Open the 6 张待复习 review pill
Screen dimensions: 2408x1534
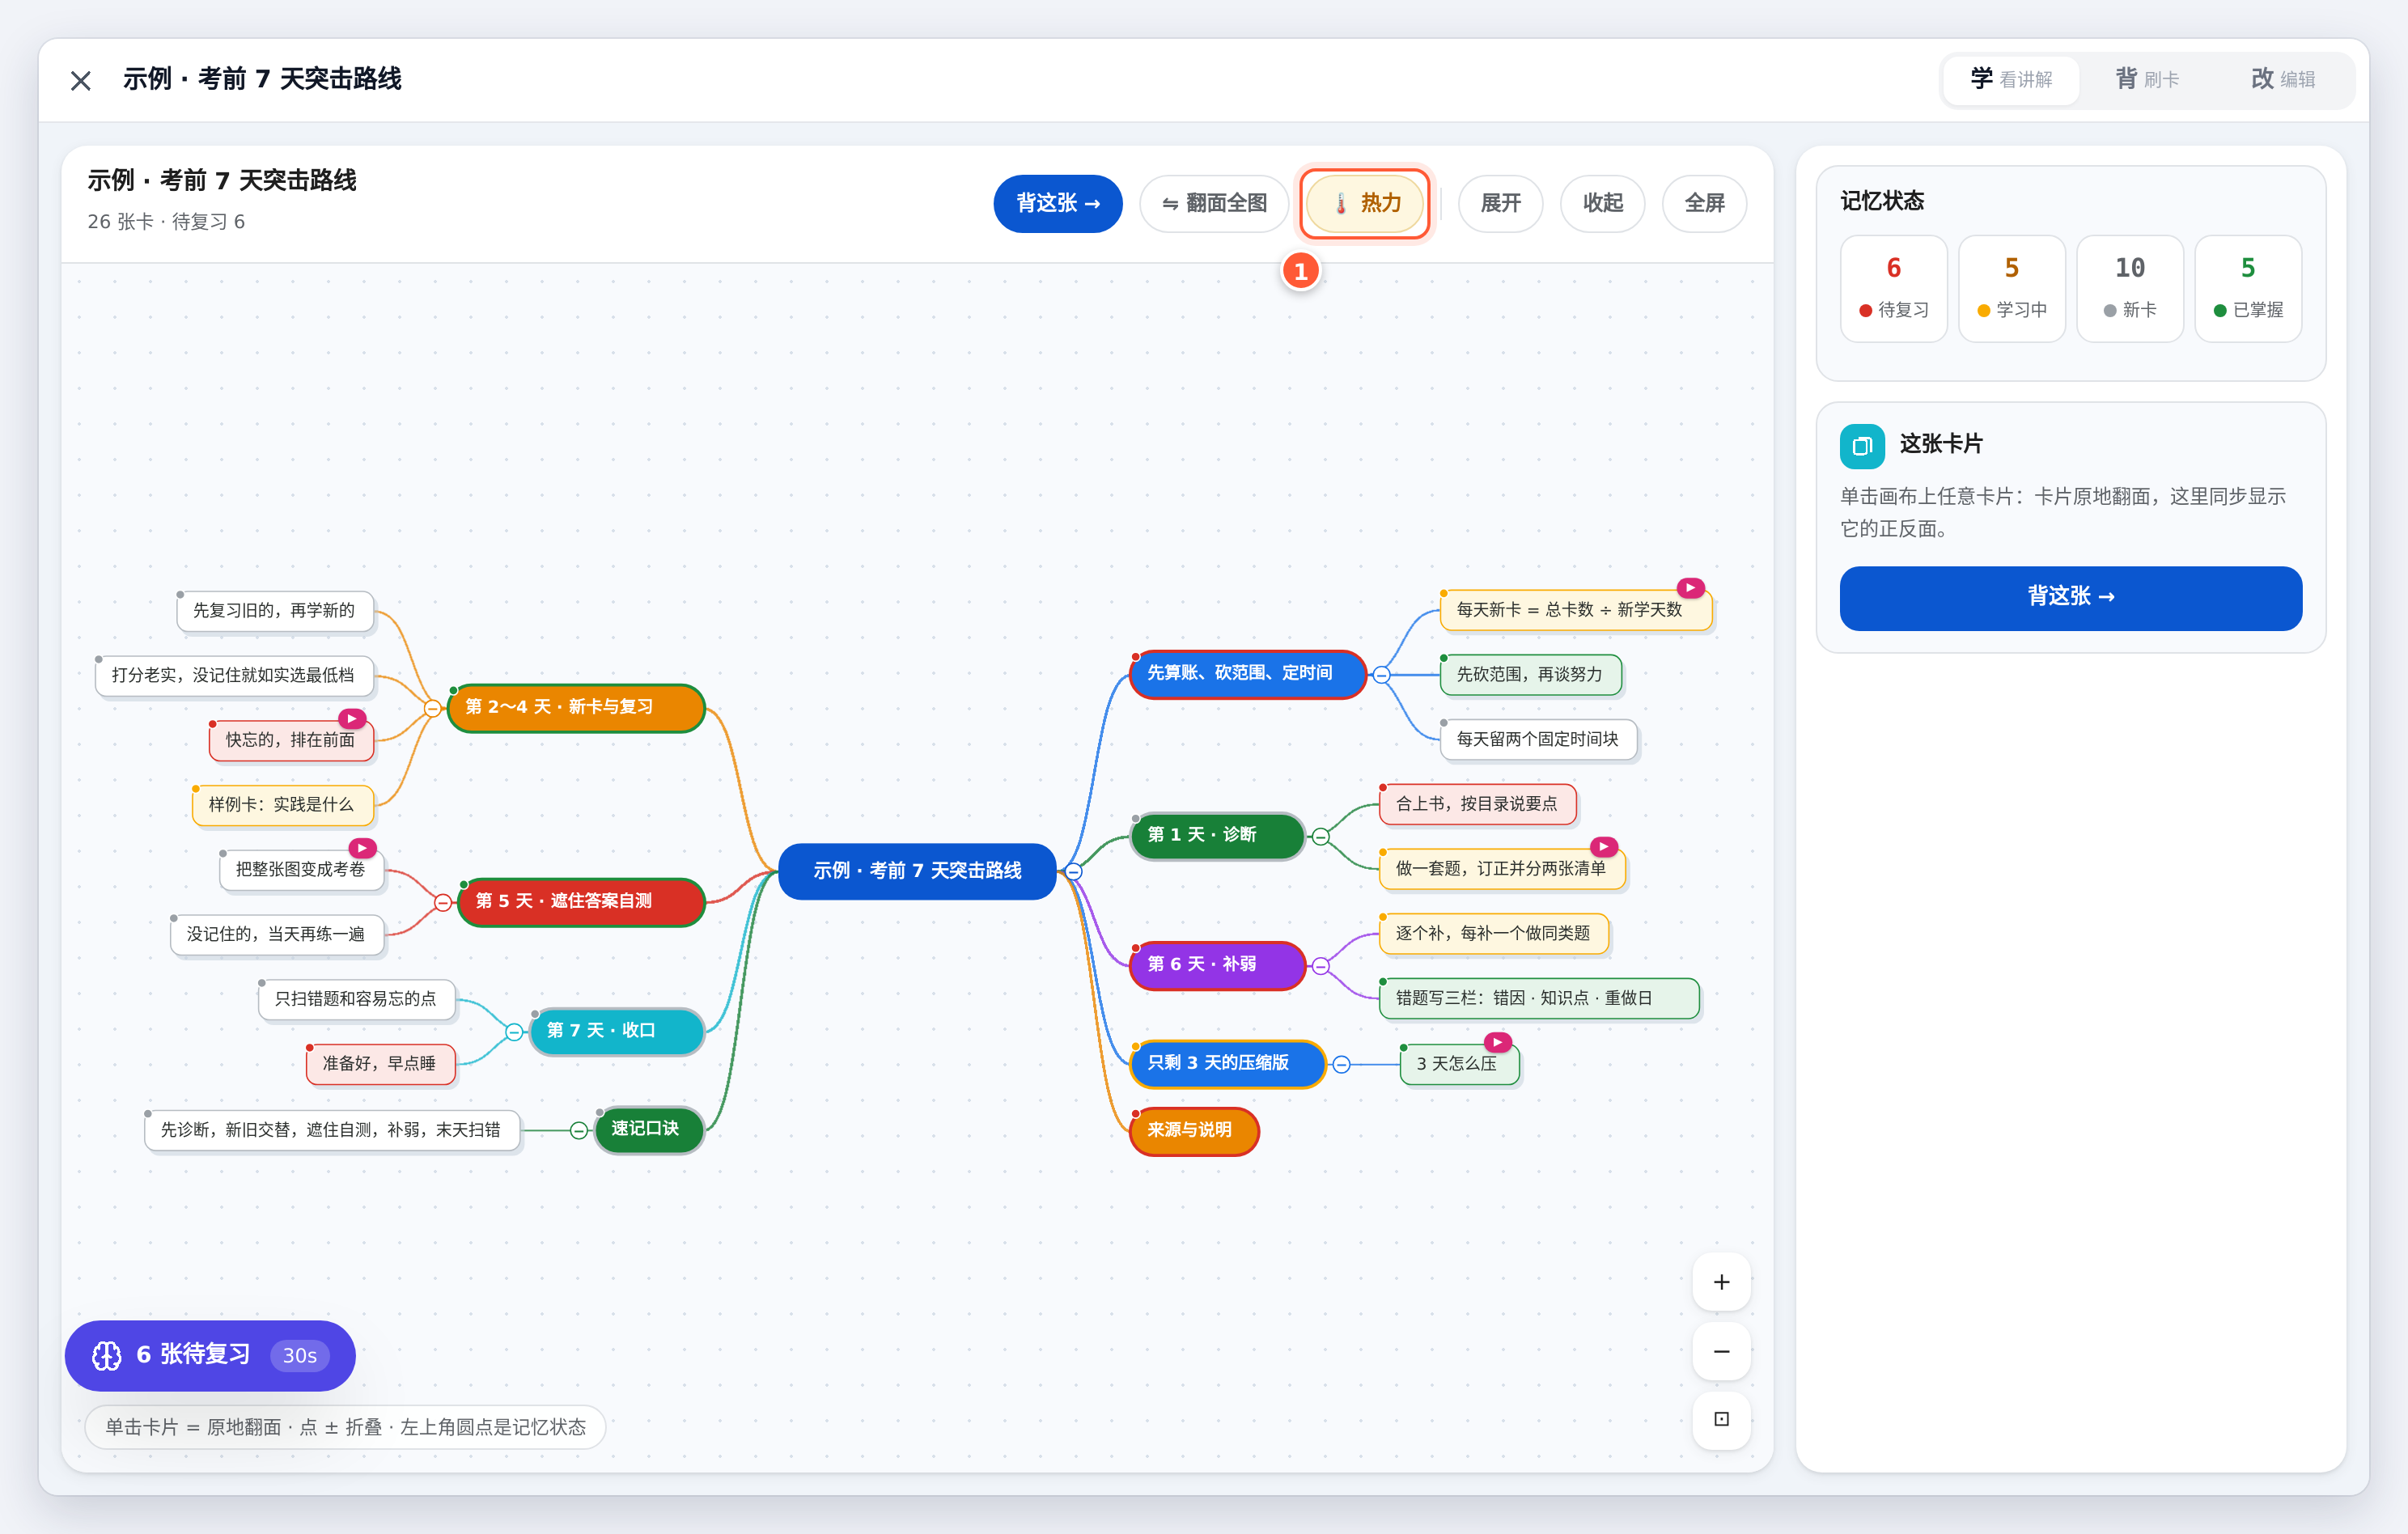[x=210, y=1355]
